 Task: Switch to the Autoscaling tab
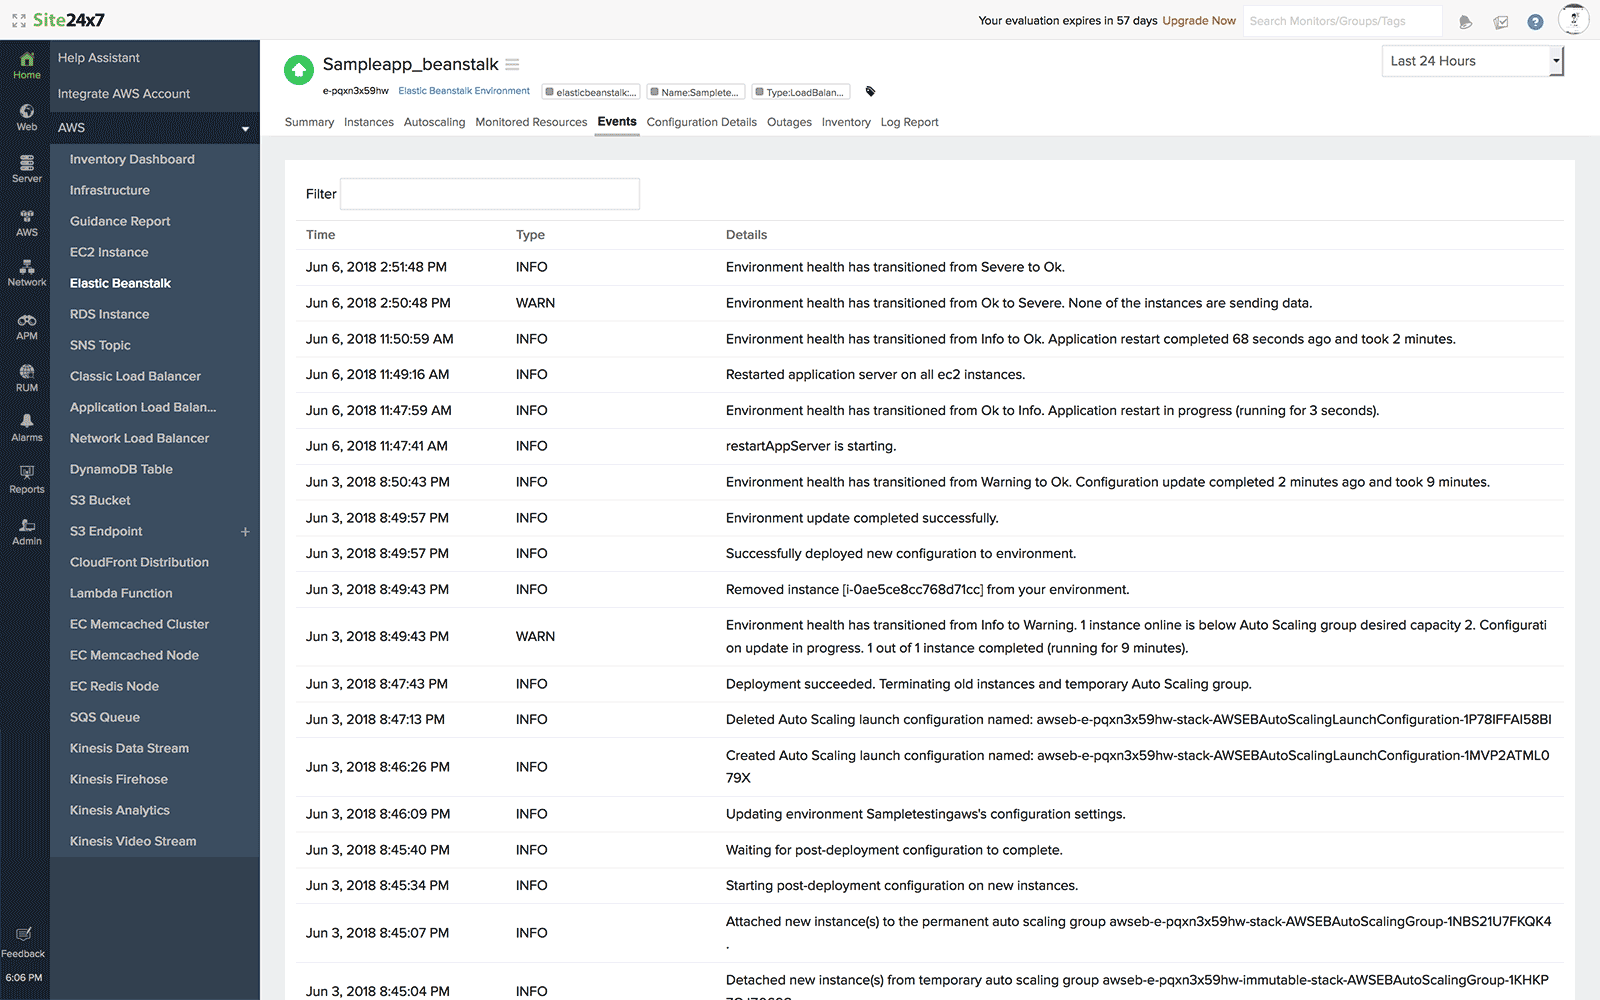point(434,122)
